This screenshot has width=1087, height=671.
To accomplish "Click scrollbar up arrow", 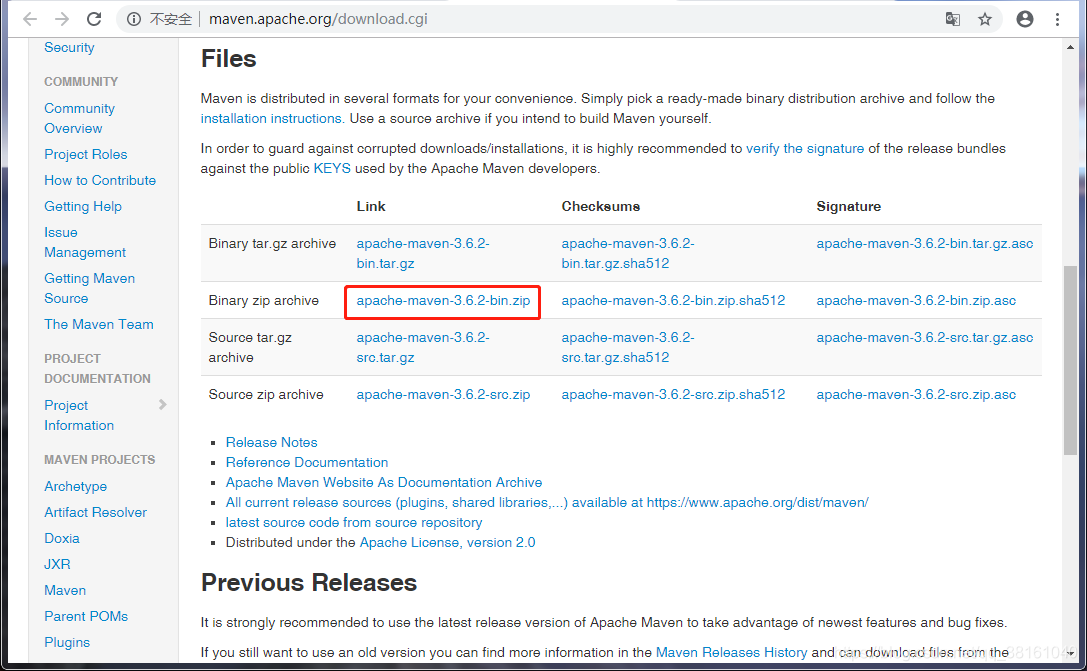I will 1070,47.
